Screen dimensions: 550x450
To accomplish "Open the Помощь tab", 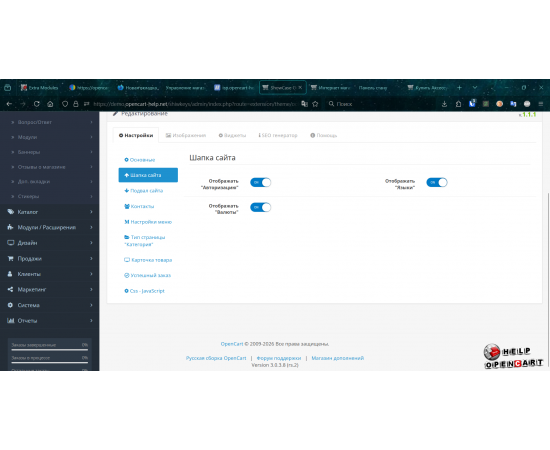I will point(323,135).
